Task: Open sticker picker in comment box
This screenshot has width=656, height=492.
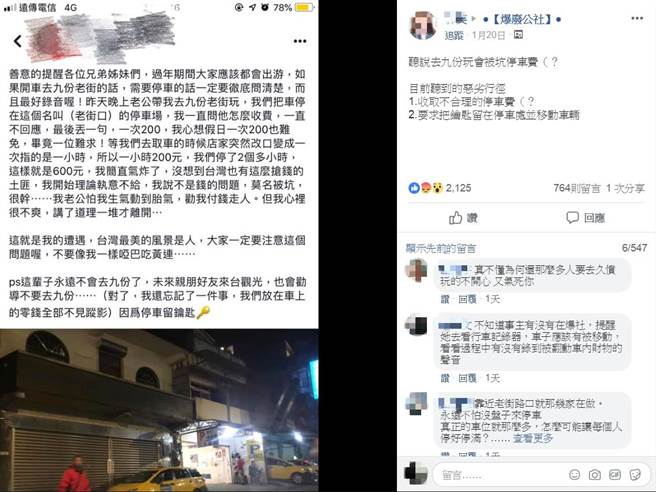Action: [x=635, y=474]
